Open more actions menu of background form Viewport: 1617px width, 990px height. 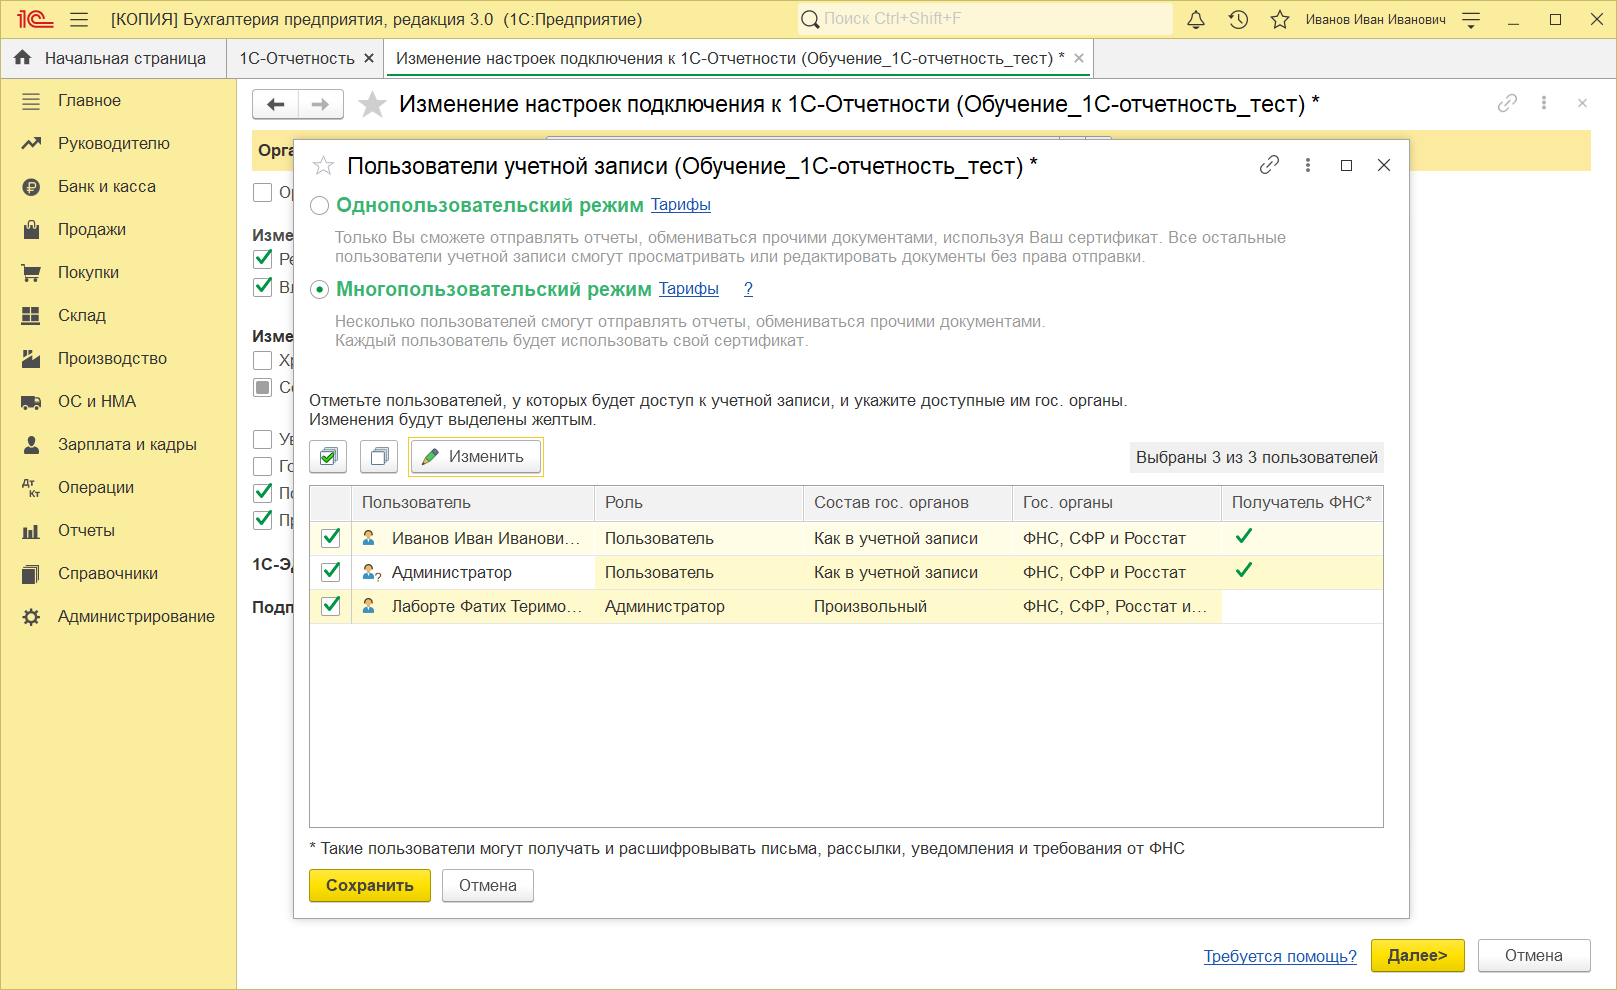coord(1544,103)
